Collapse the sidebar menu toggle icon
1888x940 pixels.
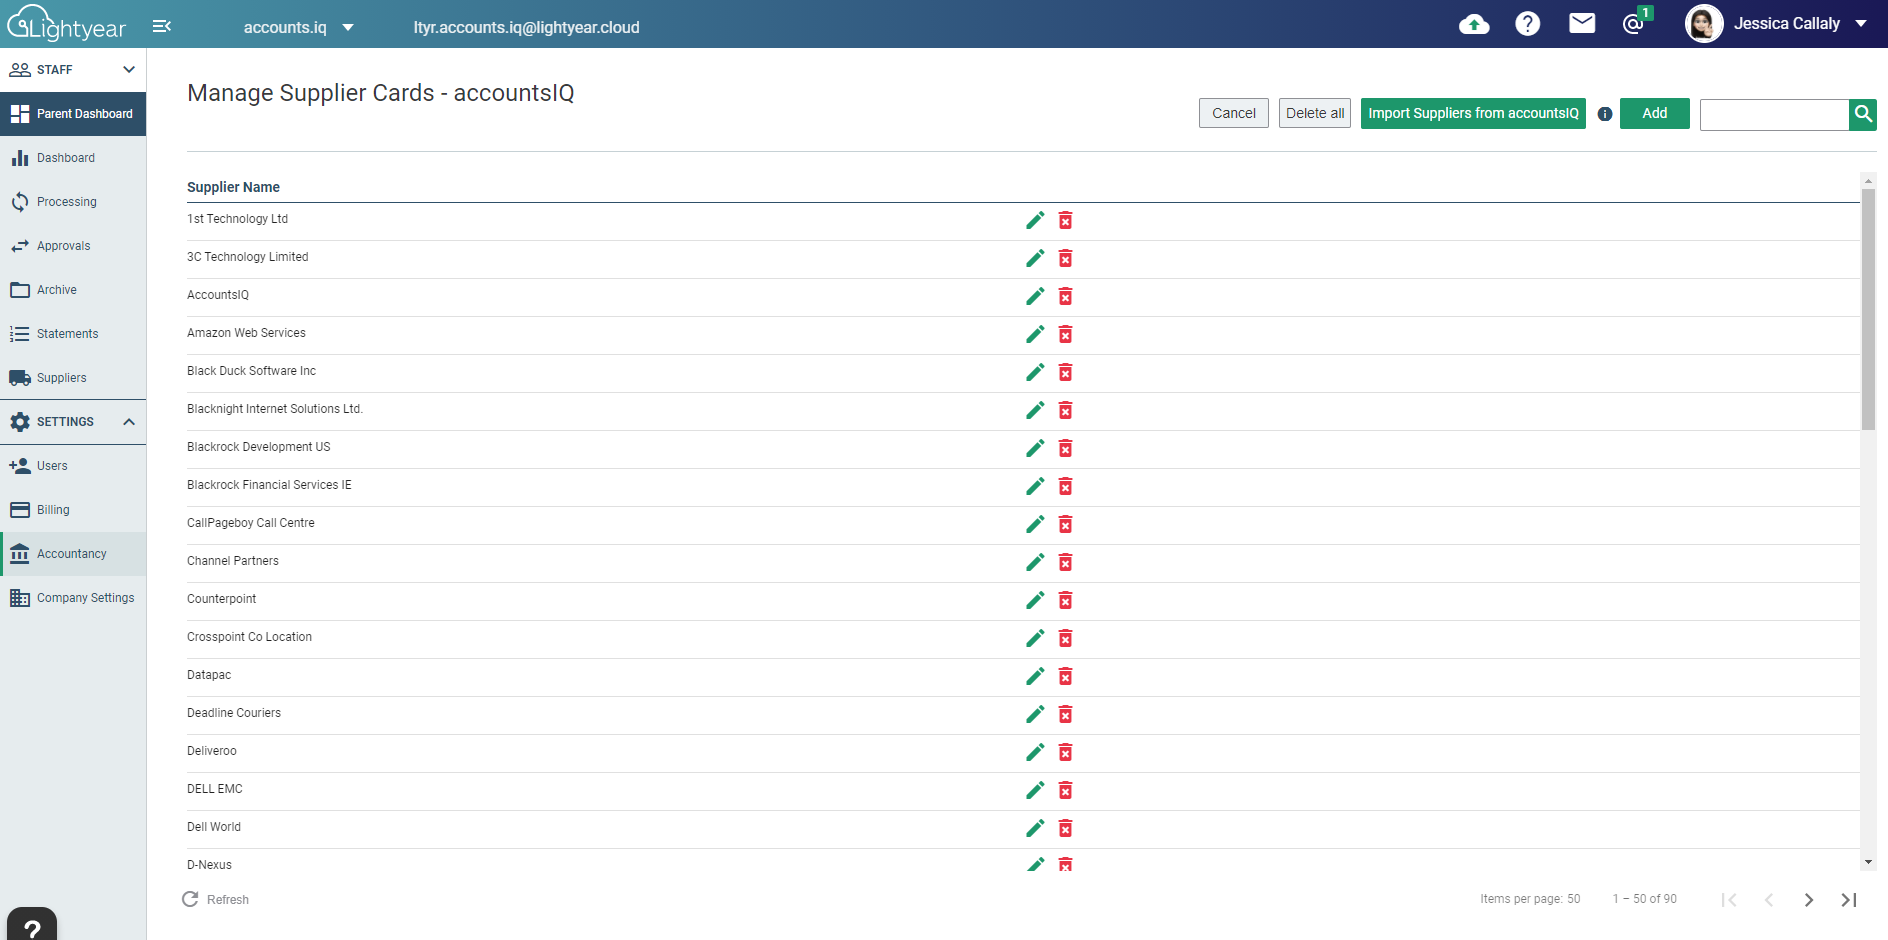tap(162, 26)
